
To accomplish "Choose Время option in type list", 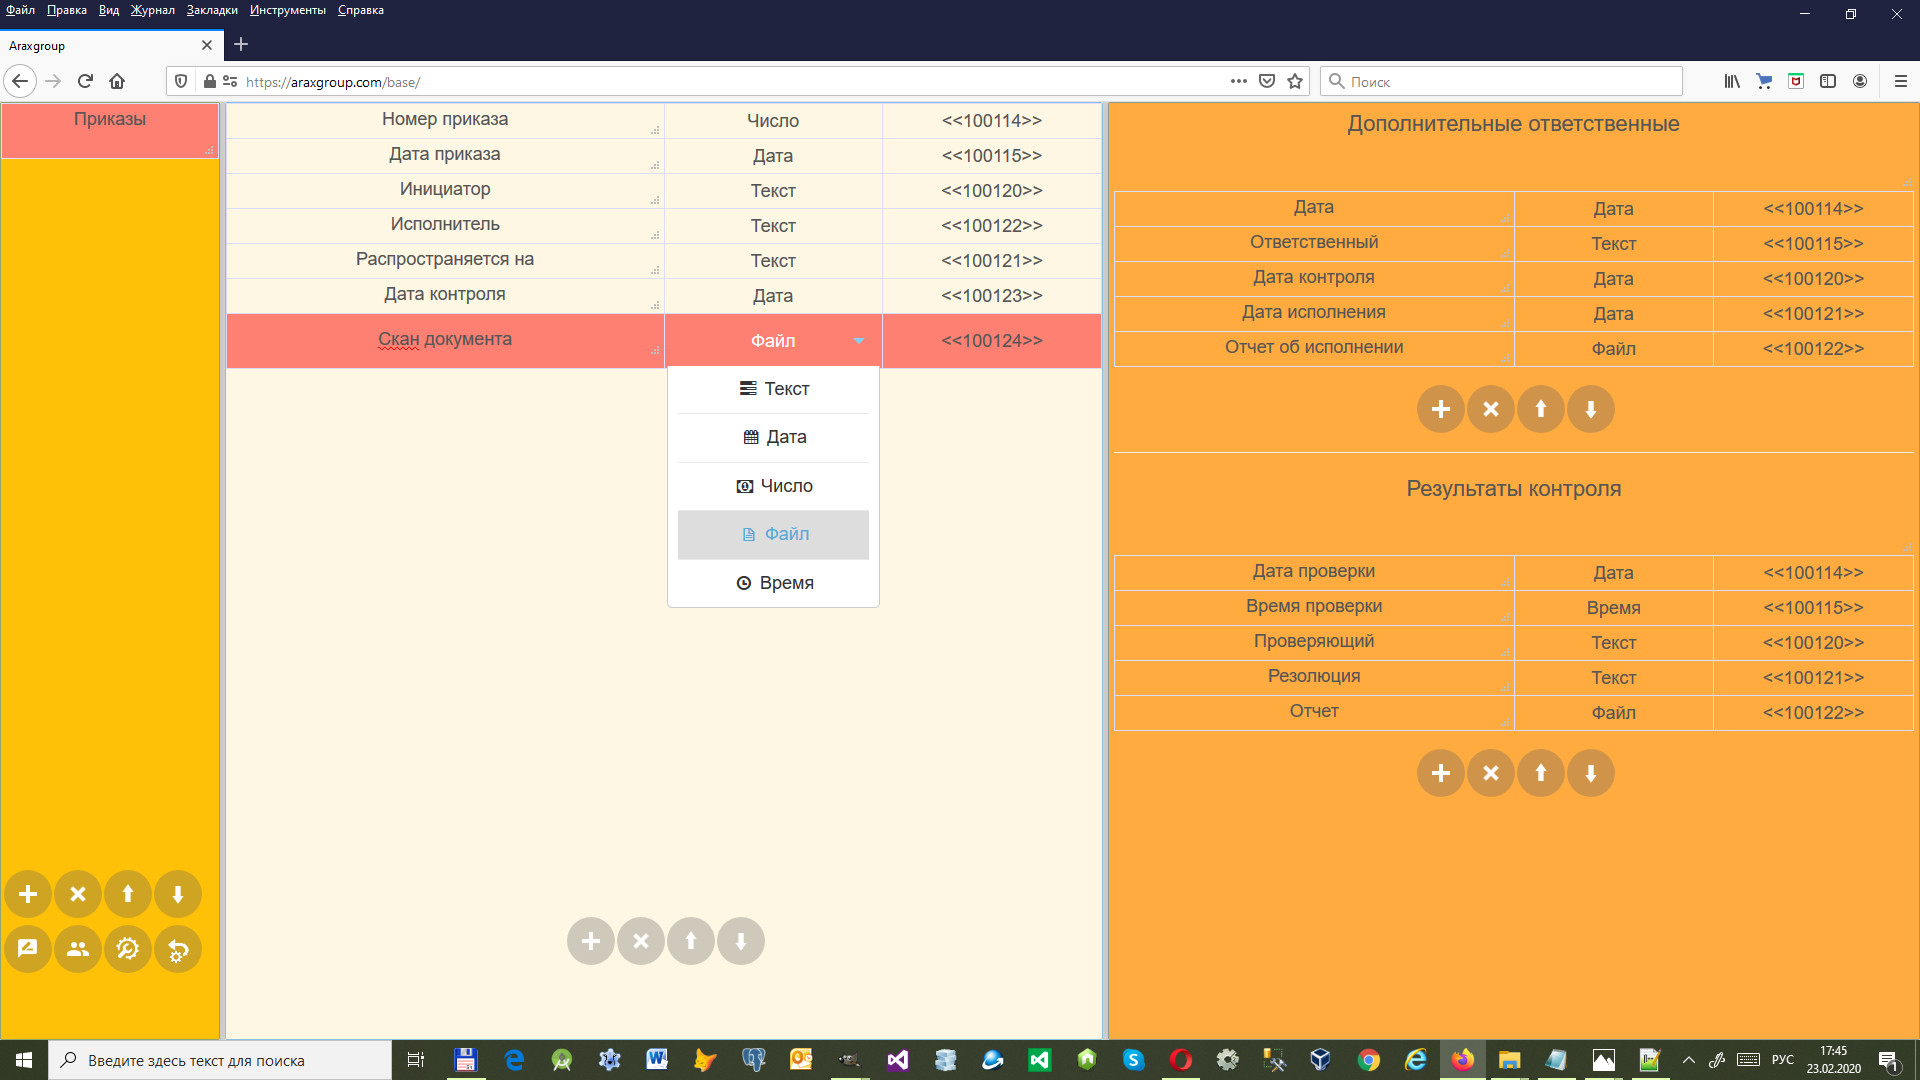I will click(x=773, y=583).
